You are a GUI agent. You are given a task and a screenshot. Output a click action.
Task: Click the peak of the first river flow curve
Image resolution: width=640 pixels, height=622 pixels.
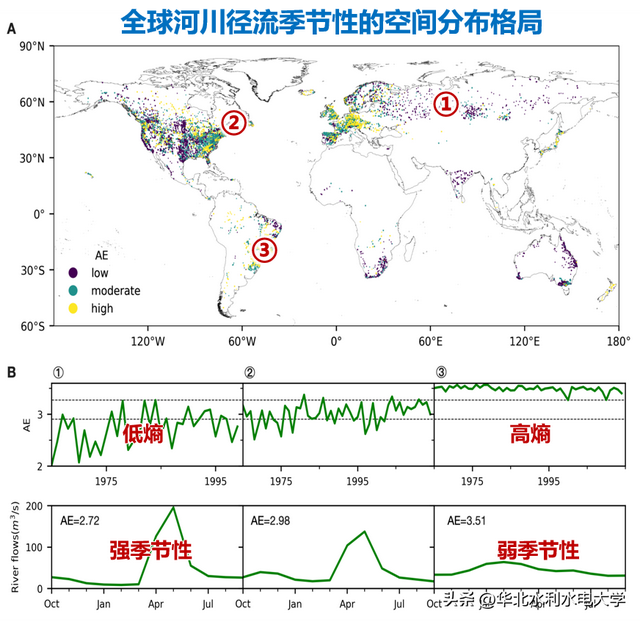pyautogui.click(x=173, y=507)
